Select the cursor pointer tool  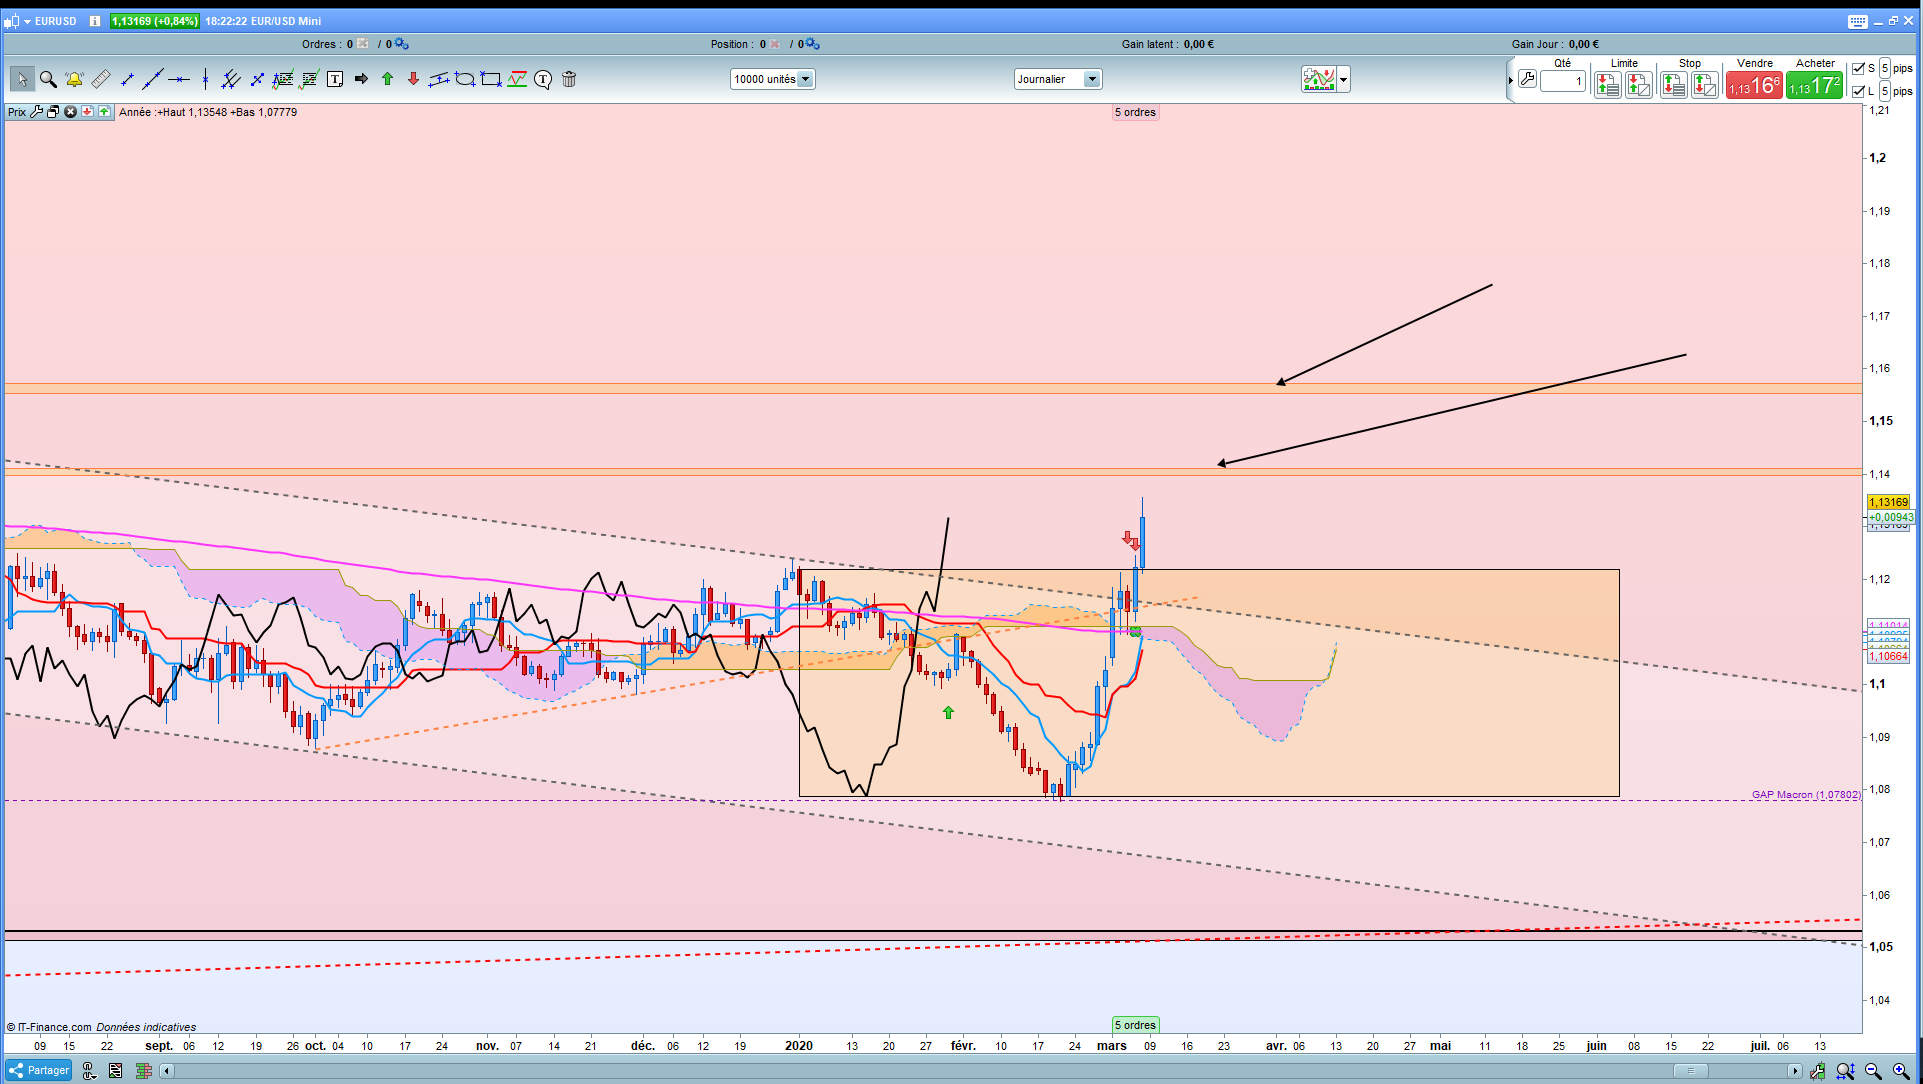(22, 79)
